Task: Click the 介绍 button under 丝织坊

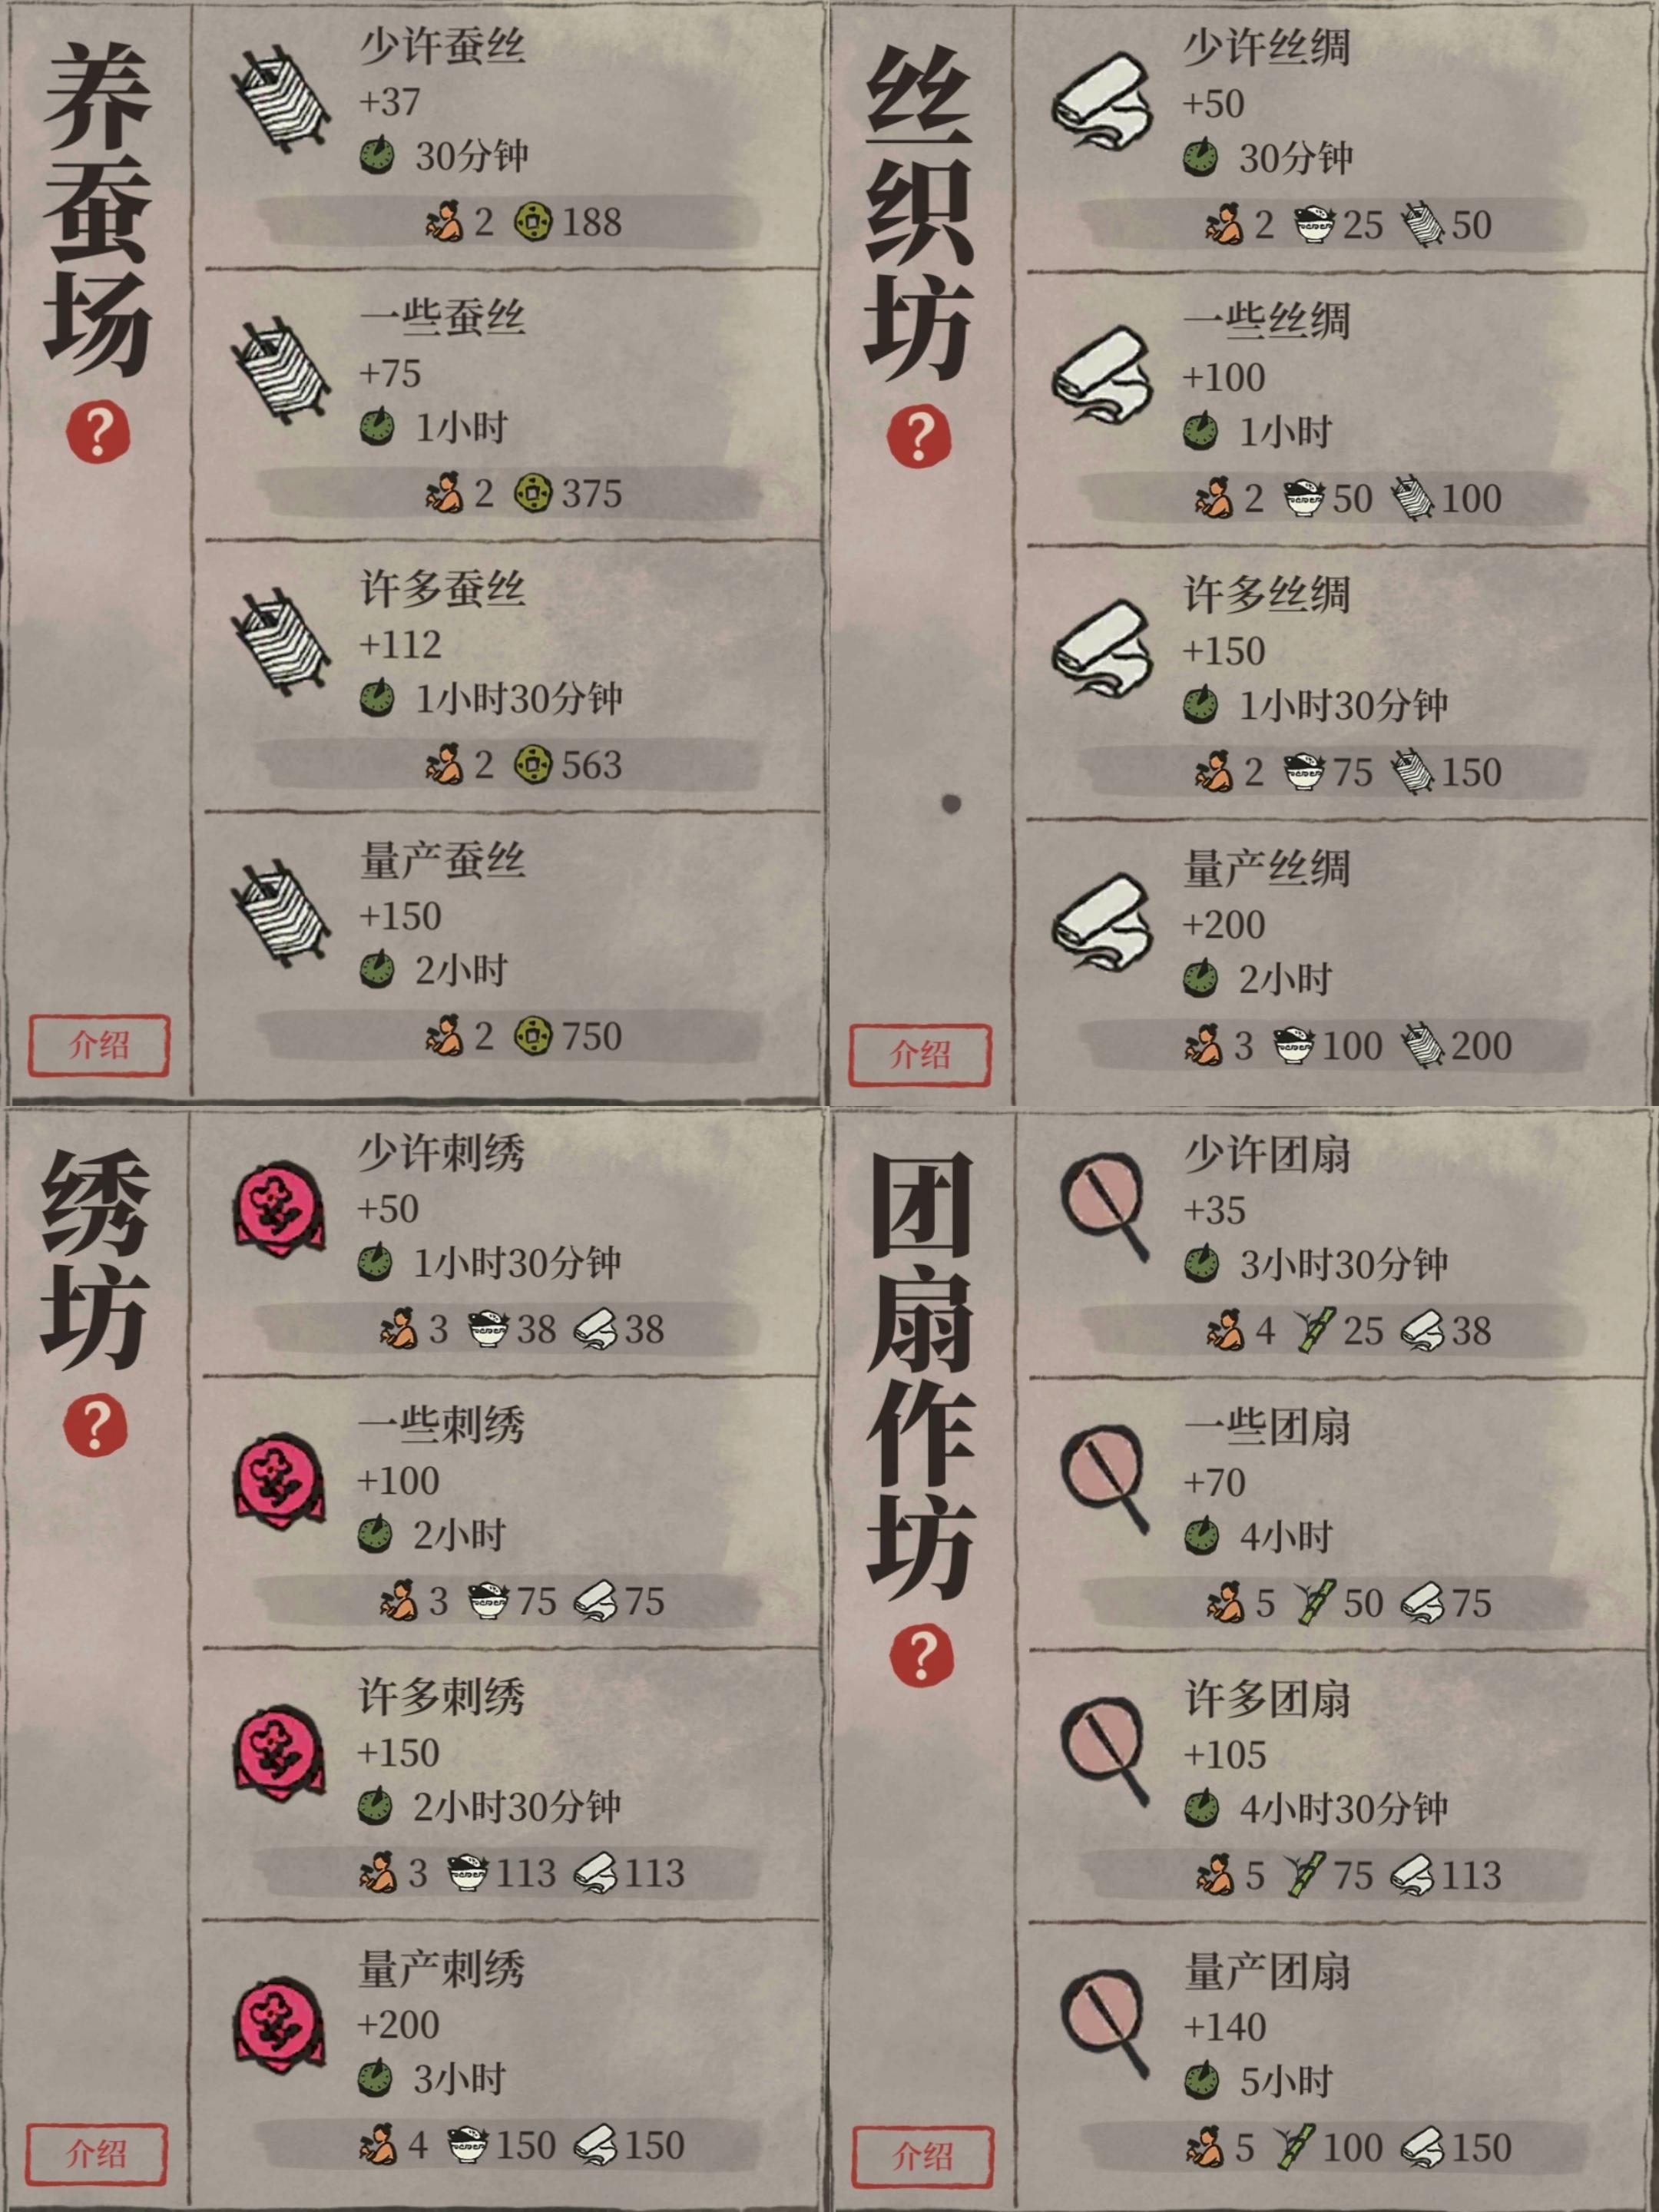Action: coord(920,1054)
